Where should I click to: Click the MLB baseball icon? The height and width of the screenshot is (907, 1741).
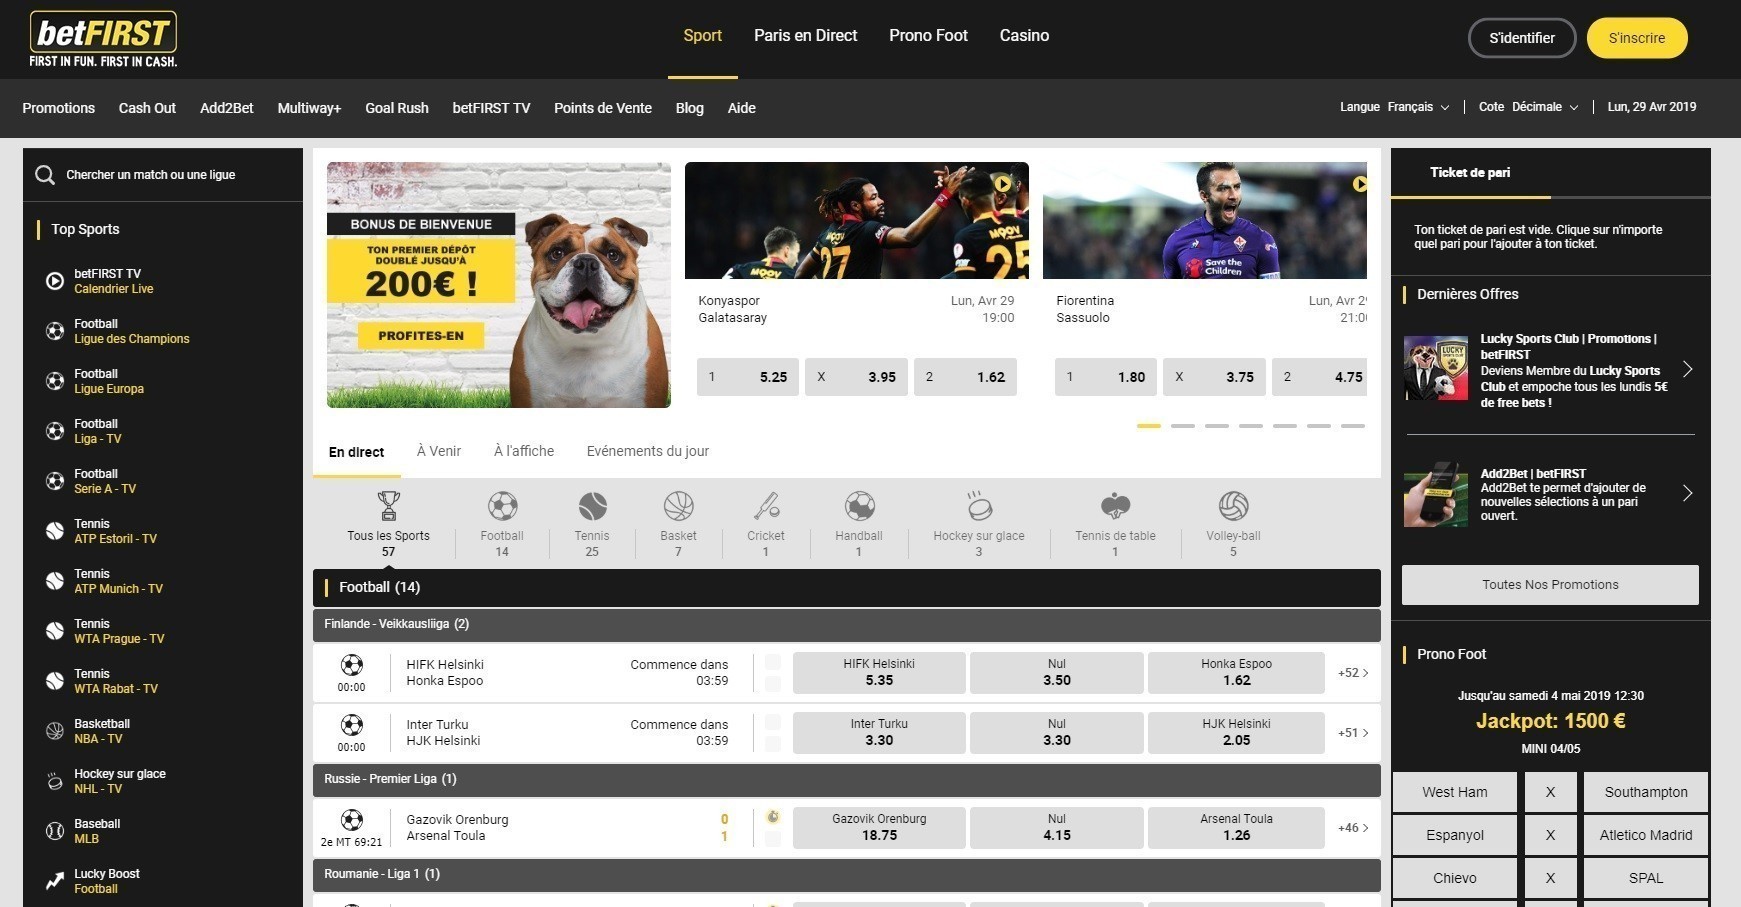coord(55,831)
